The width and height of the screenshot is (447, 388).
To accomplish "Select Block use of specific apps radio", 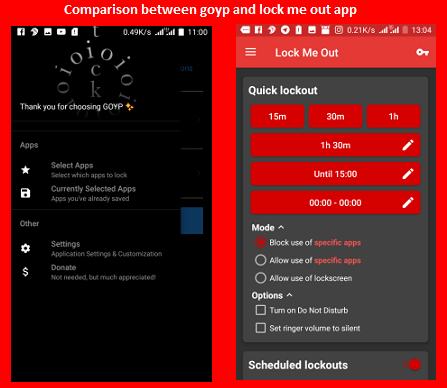I will click(x=261, y=242).
